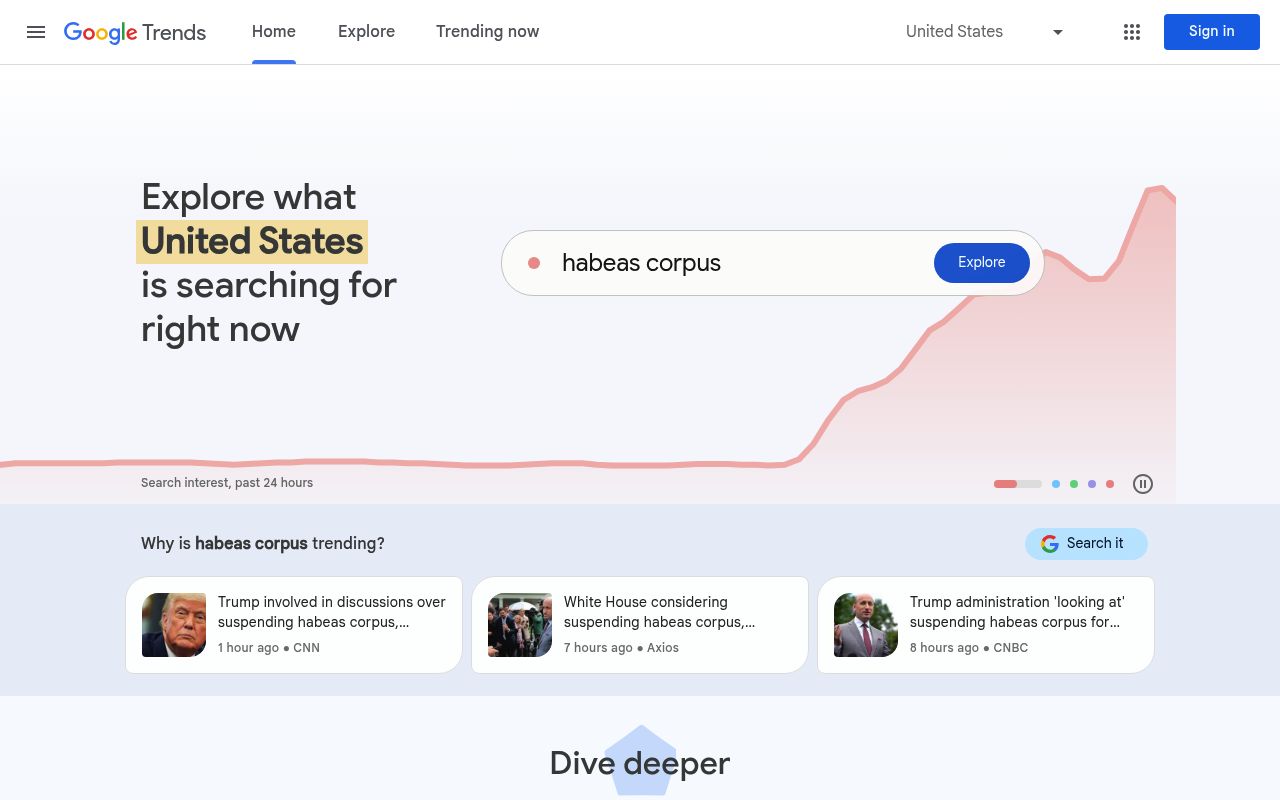
Task: Click the Trump photo thumbnail on CNN card
Action: 174,625
